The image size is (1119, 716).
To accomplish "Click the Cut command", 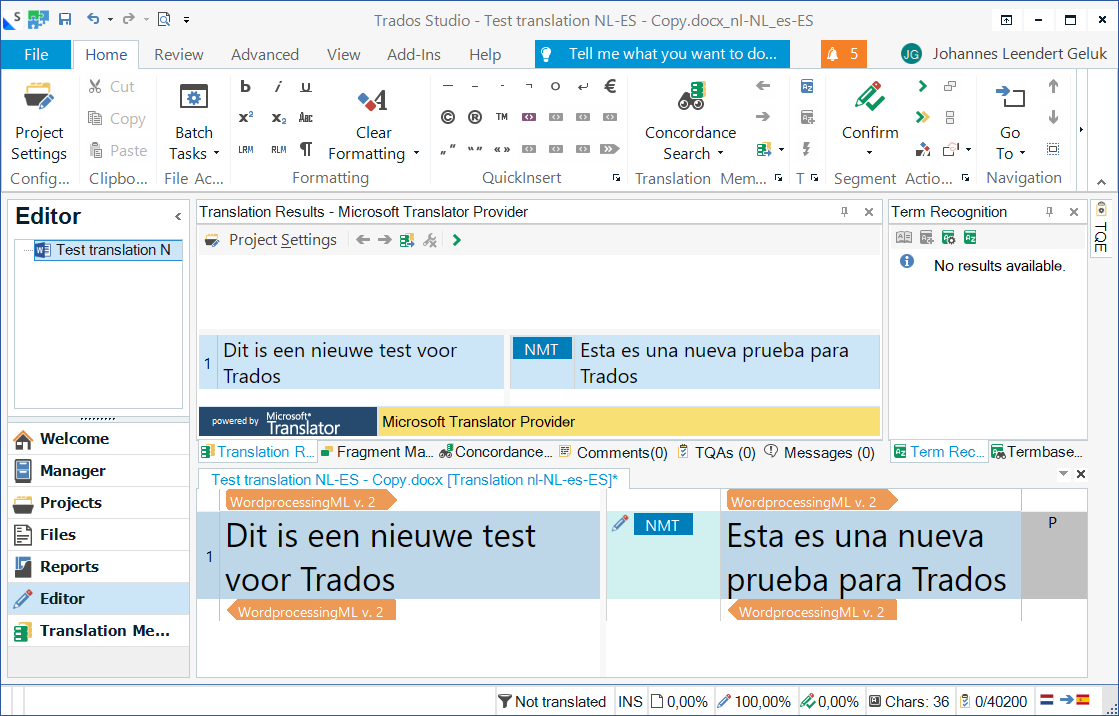I will (x=111, y=86).
